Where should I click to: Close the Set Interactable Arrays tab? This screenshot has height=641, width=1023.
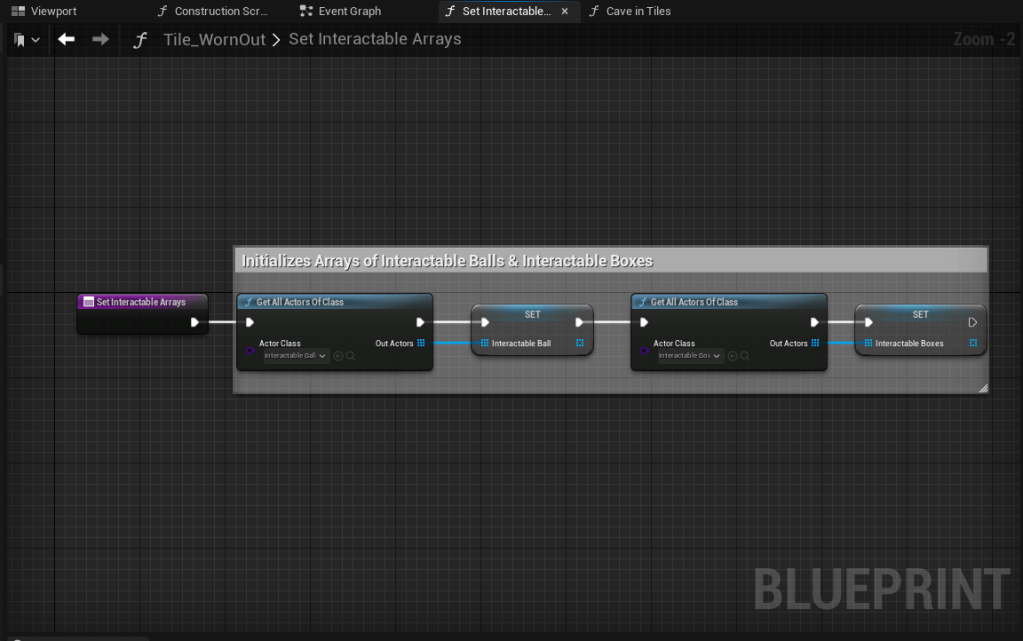(565, 11)
